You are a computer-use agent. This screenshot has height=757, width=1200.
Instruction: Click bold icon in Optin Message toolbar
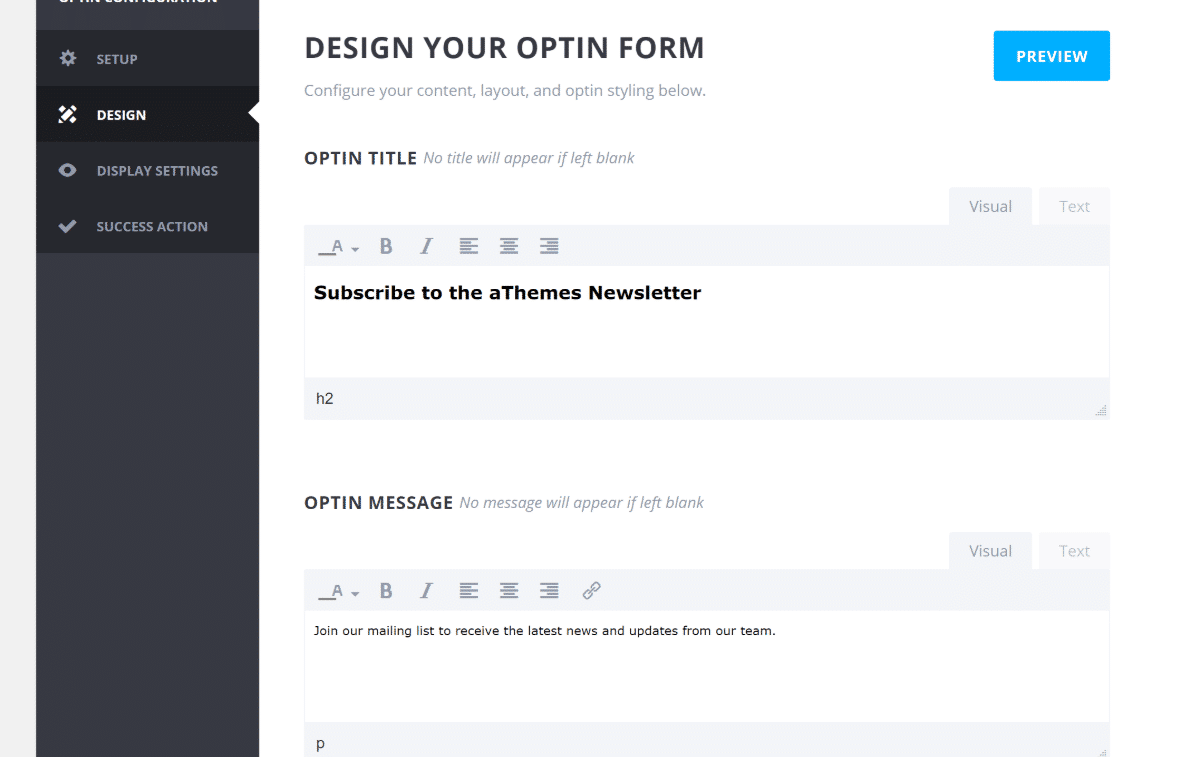pos(386,591)
